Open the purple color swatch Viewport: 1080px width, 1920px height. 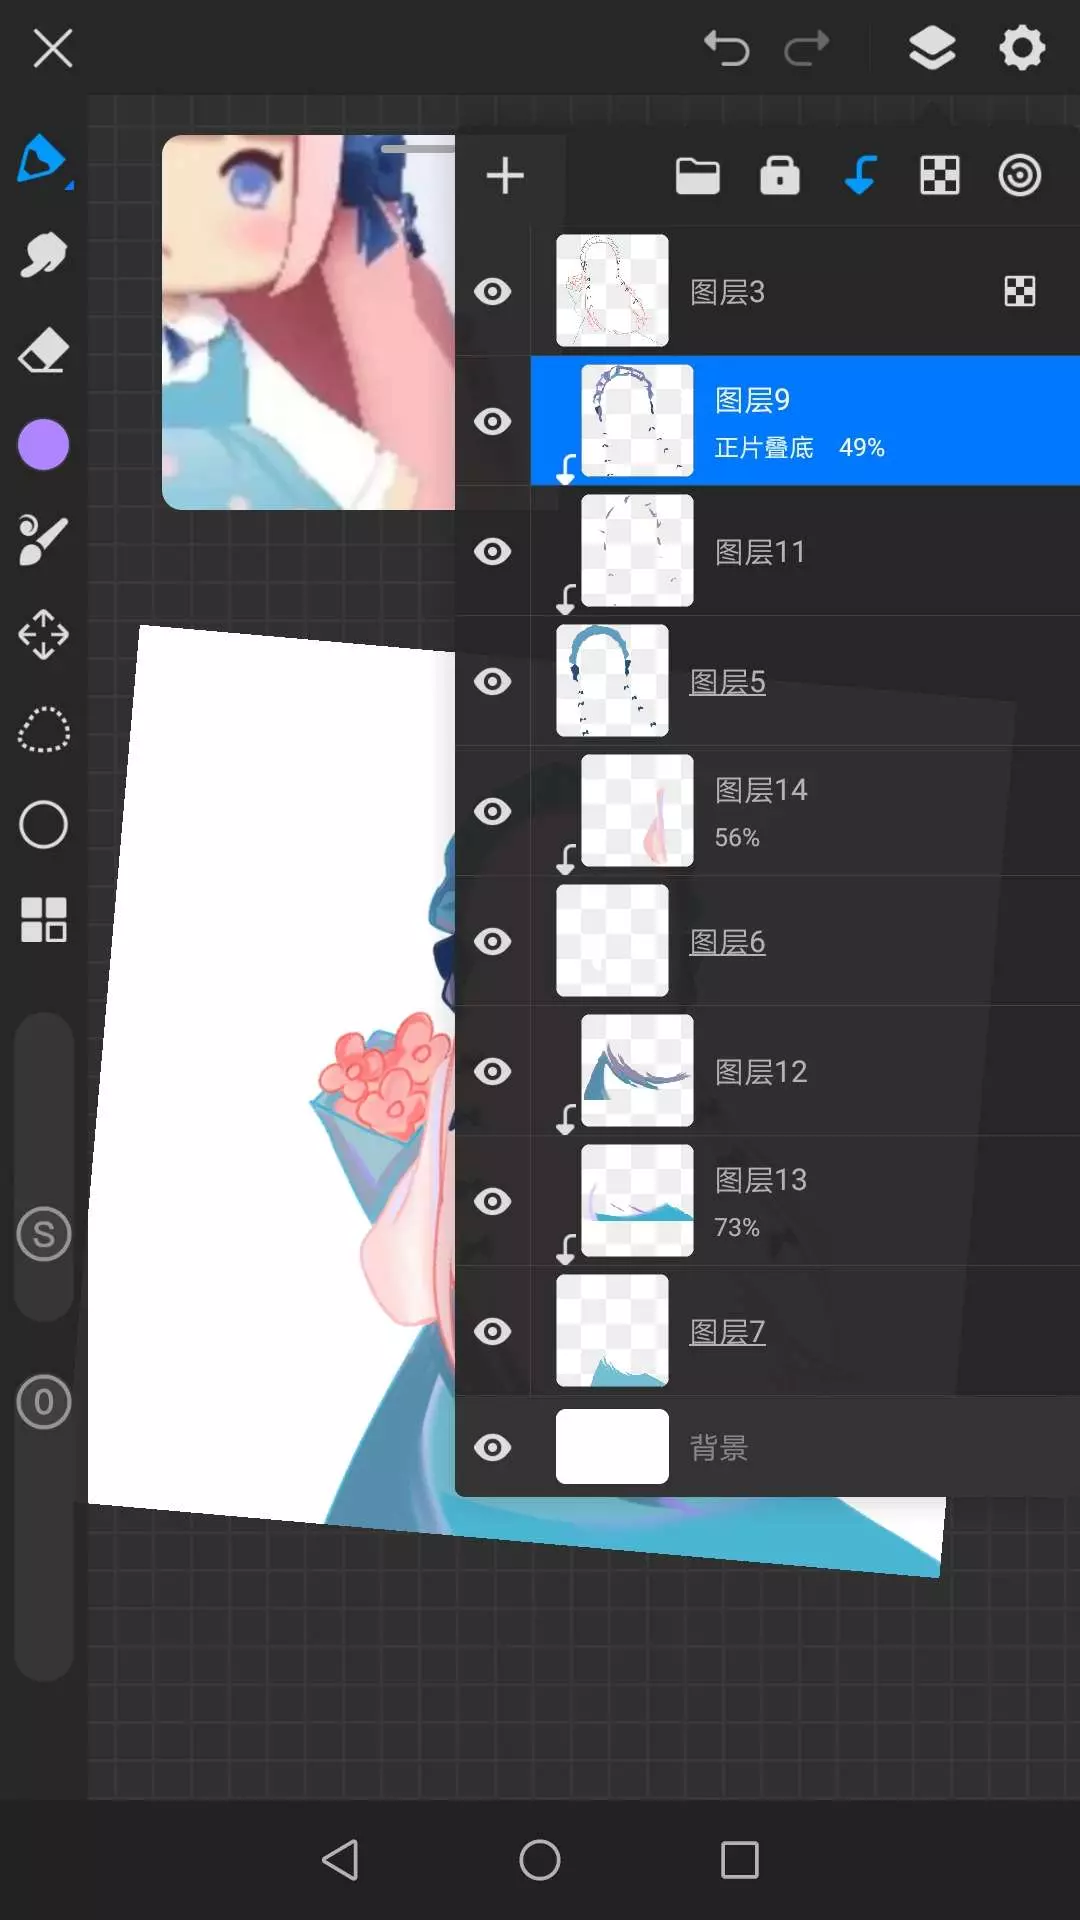tap(43, 445)
